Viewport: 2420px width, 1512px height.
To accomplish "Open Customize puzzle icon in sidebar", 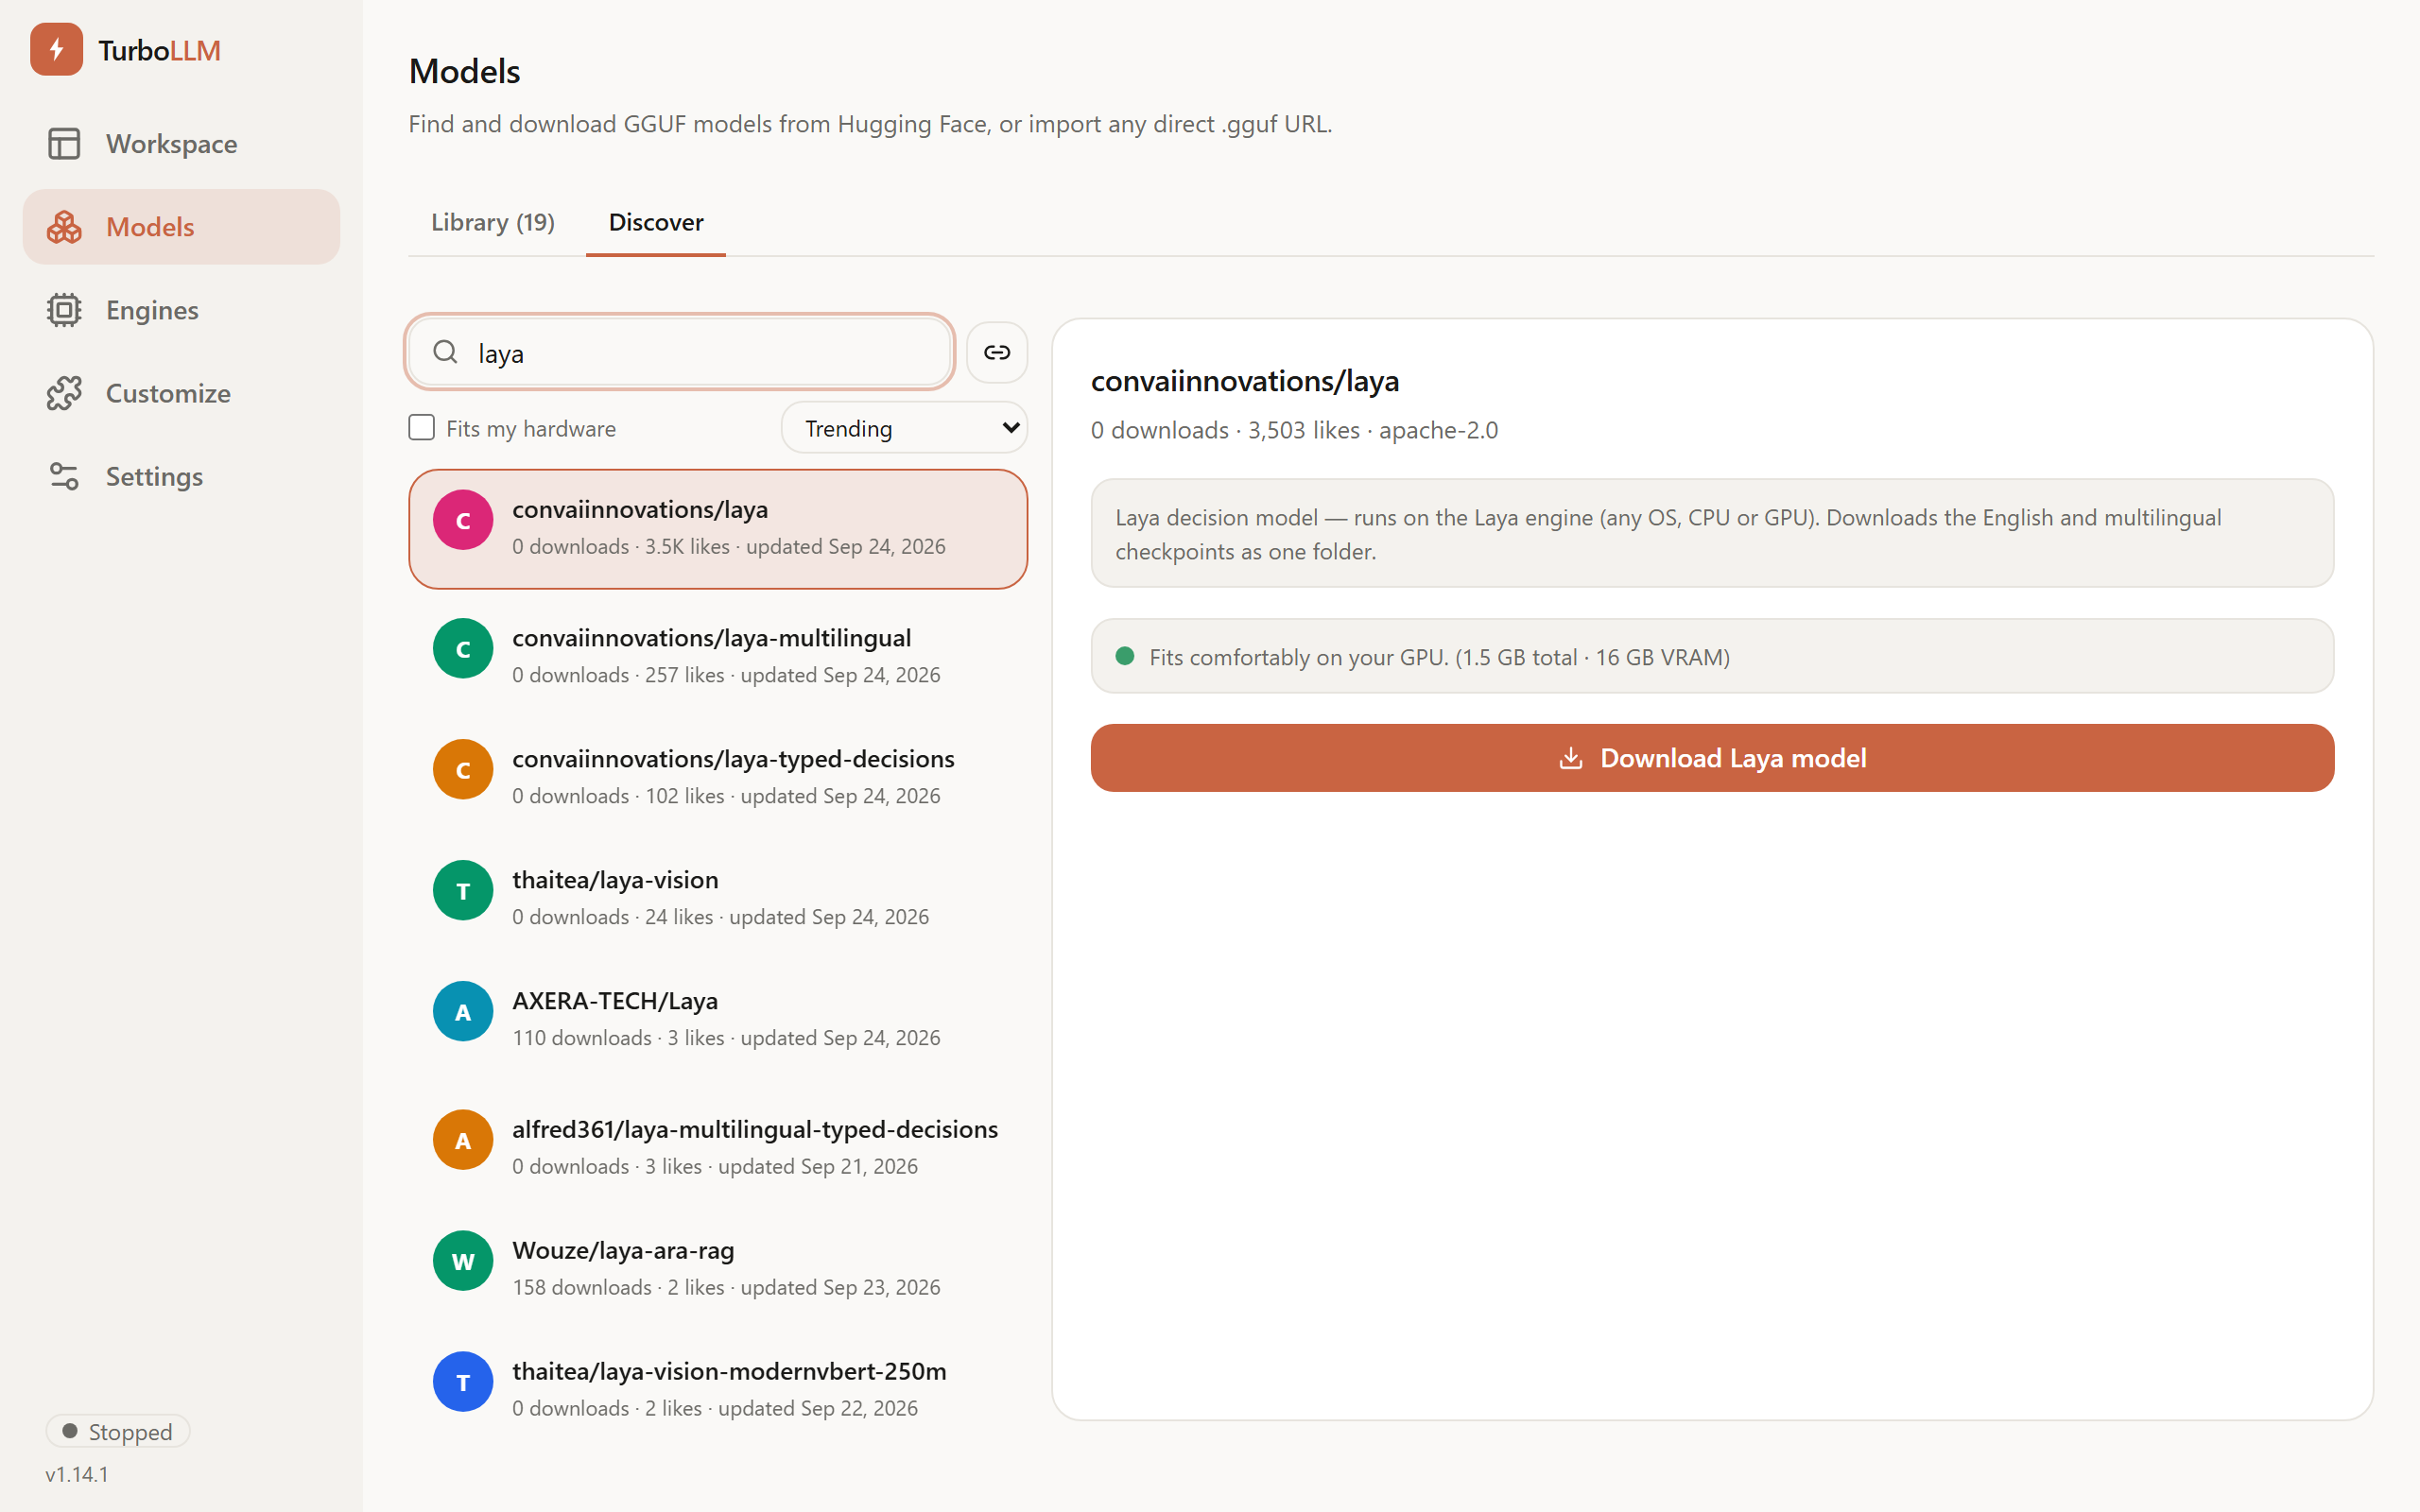I will tap(64, 393).
